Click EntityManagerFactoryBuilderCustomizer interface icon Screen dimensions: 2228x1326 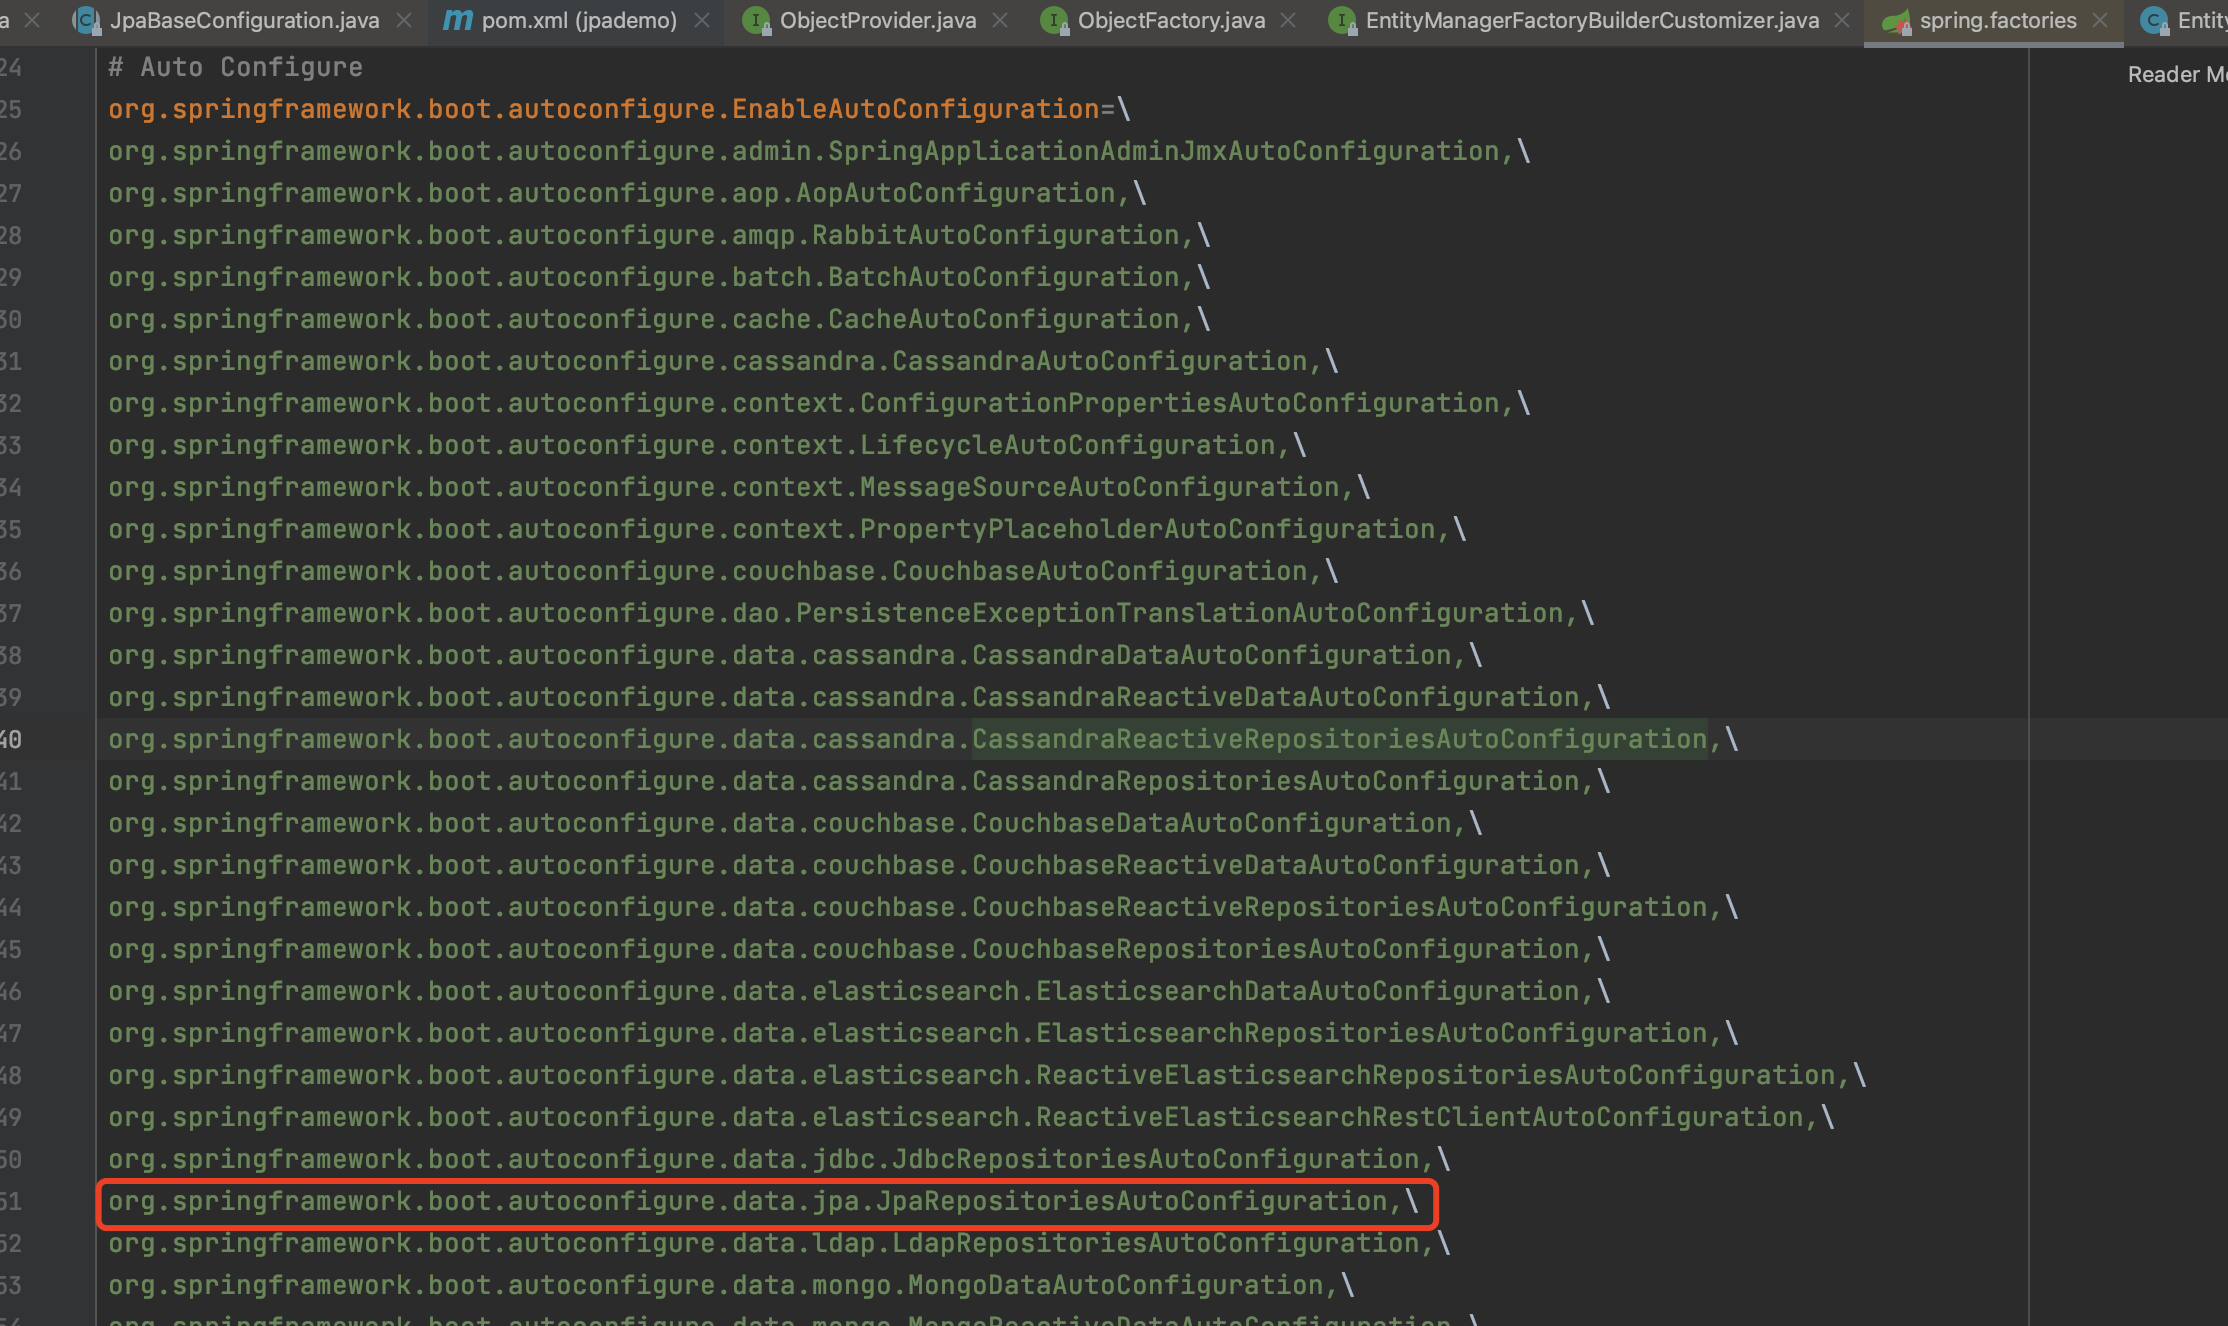(1342, 20)
